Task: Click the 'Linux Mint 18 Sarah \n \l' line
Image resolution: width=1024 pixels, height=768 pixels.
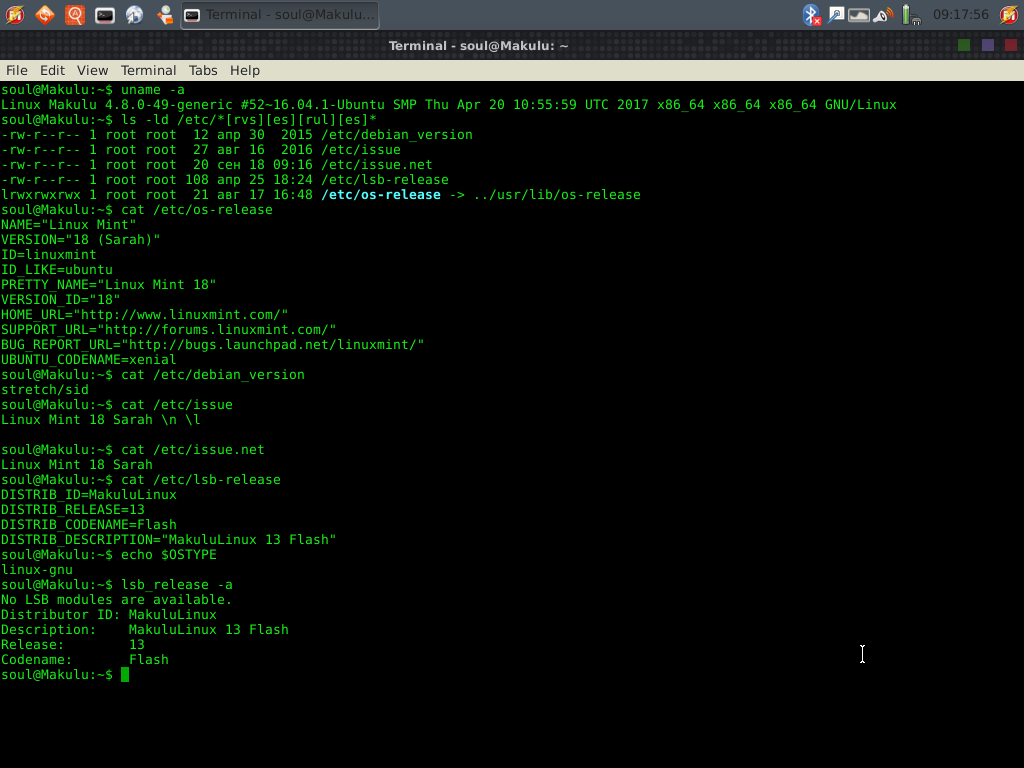Action: (101, 420)
